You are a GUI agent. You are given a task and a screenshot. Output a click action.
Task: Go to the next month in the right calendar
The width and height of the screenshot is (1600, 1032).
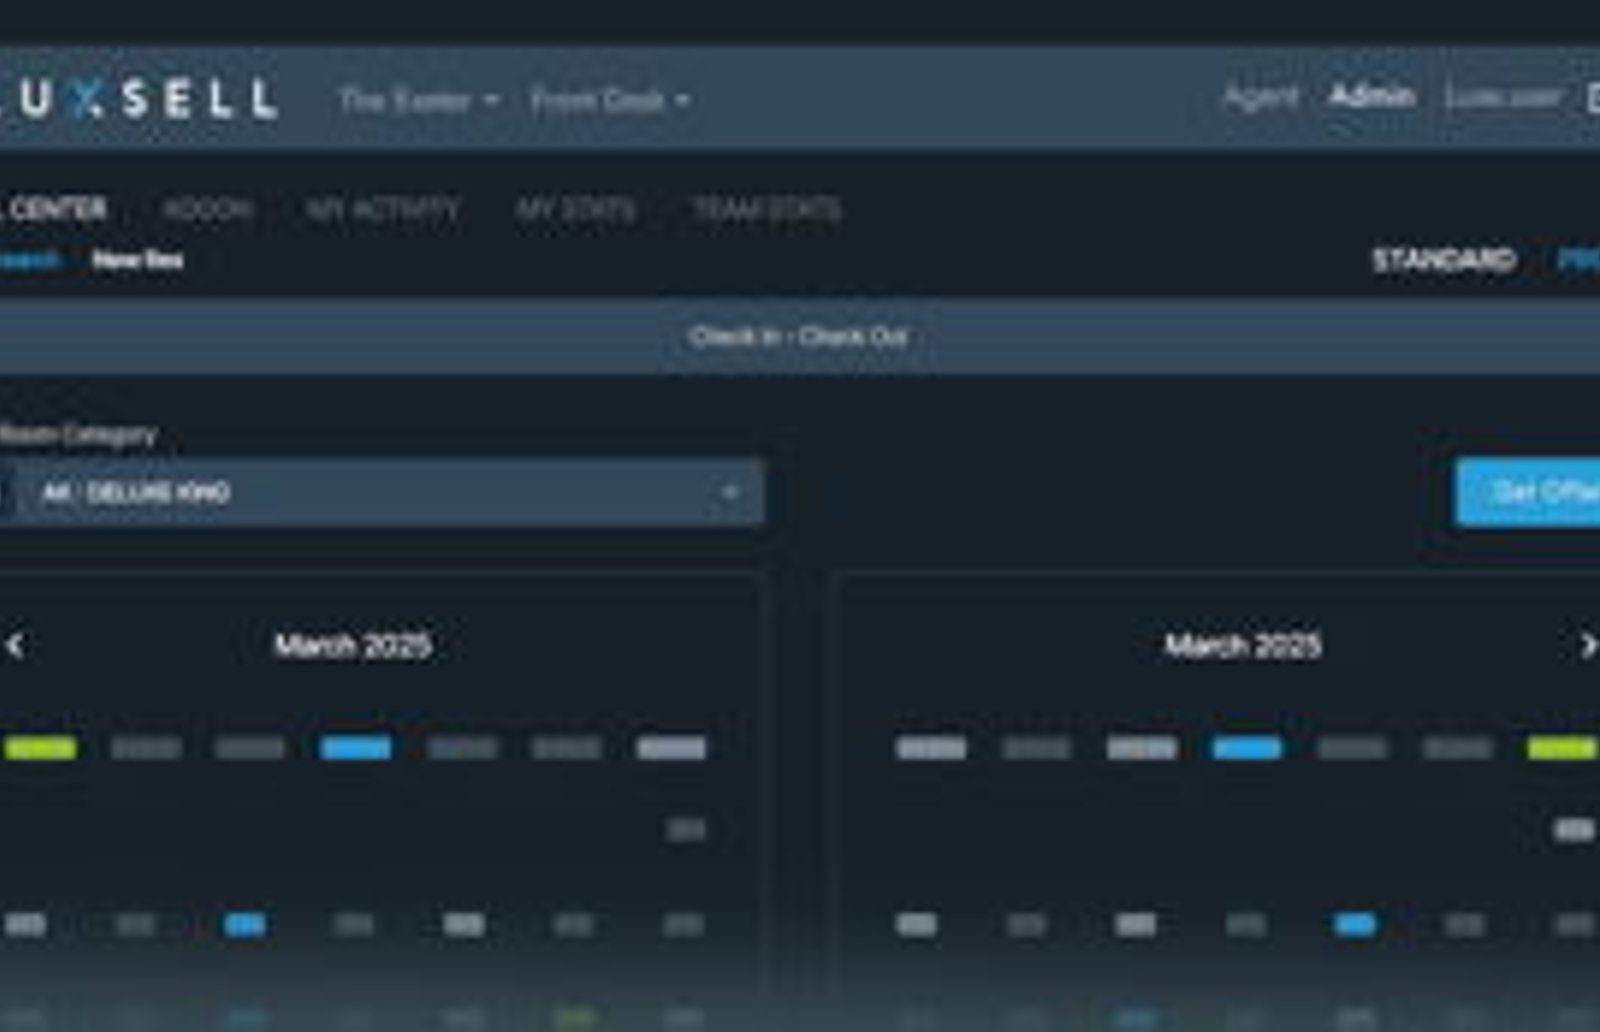point(1587,646)
